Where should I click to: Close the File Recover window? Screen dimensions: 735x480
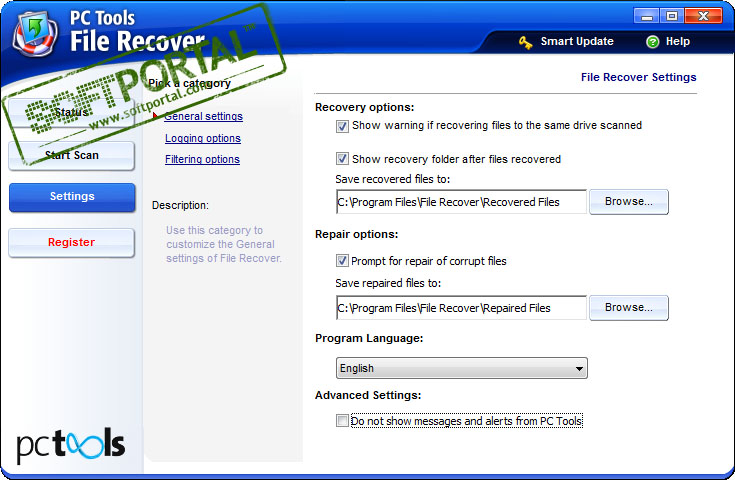coord(703,16)
